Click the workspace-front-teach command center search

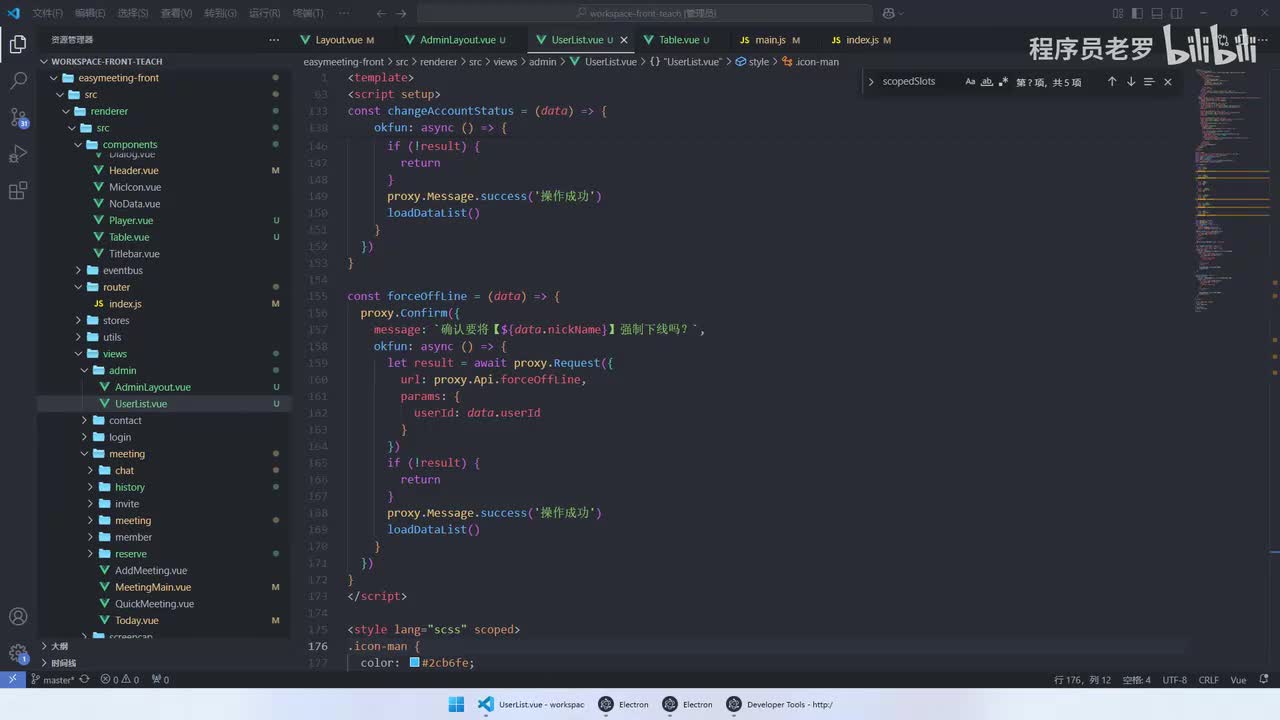pos(645,13)
